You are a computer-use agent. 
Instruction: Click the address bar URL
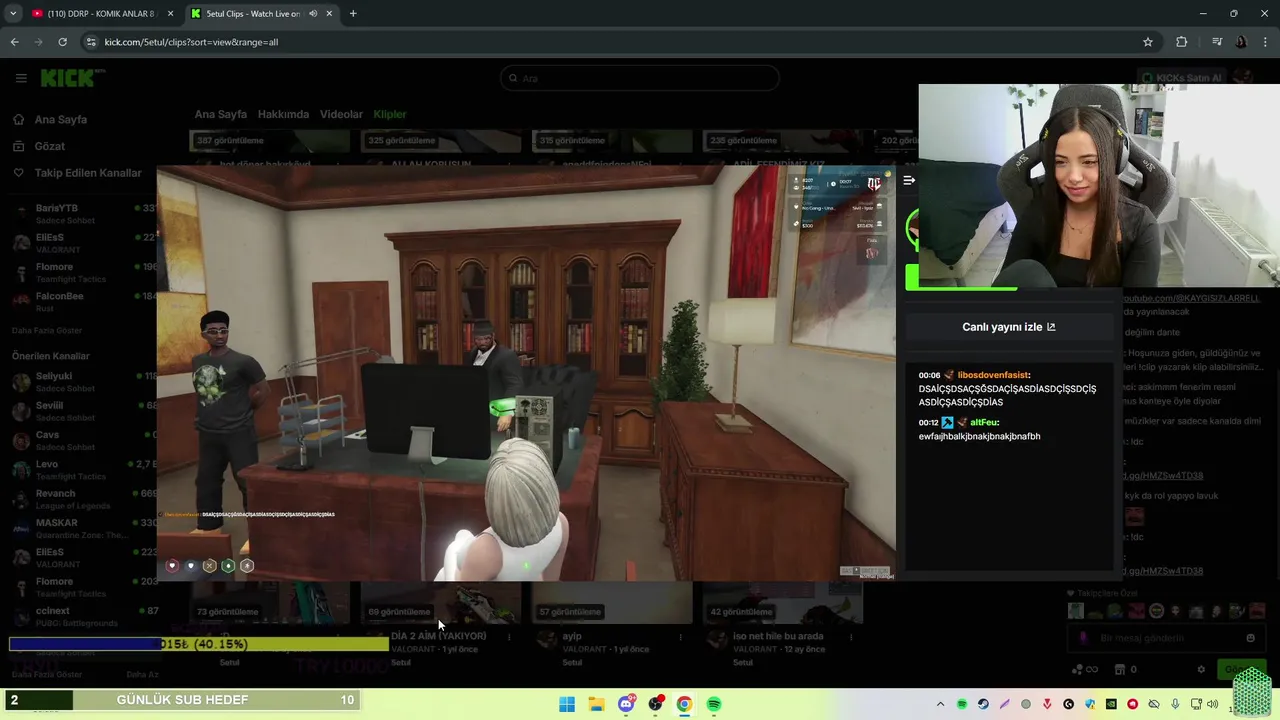click(x=191, y=42)
